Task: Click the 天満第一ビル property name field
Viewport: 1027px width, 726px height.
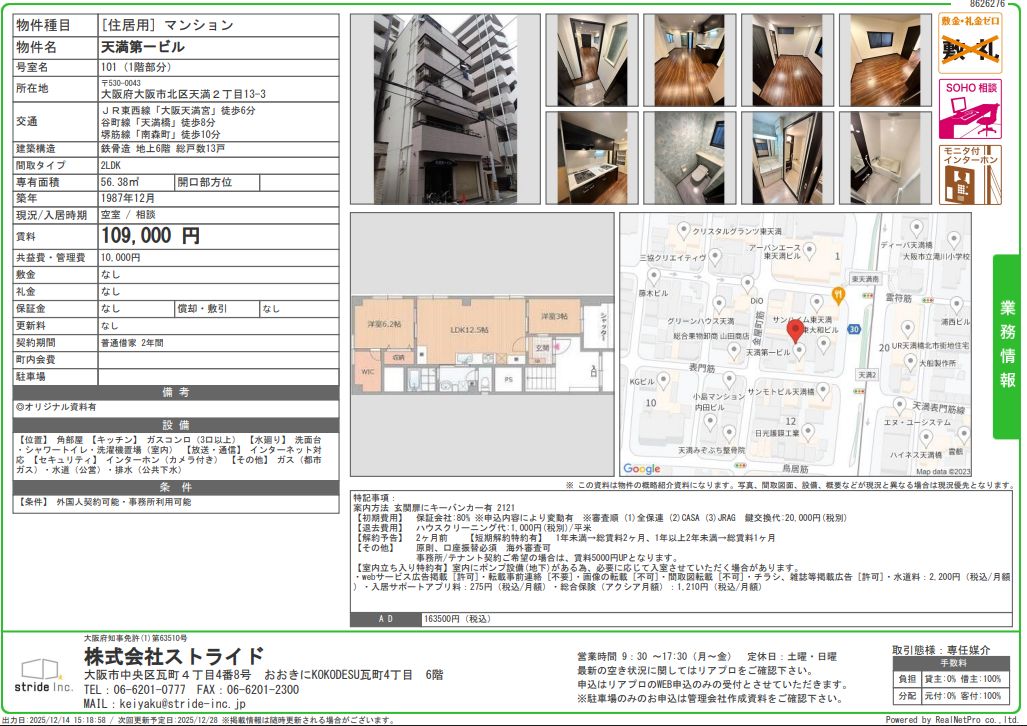Action: tap(142, 47)
